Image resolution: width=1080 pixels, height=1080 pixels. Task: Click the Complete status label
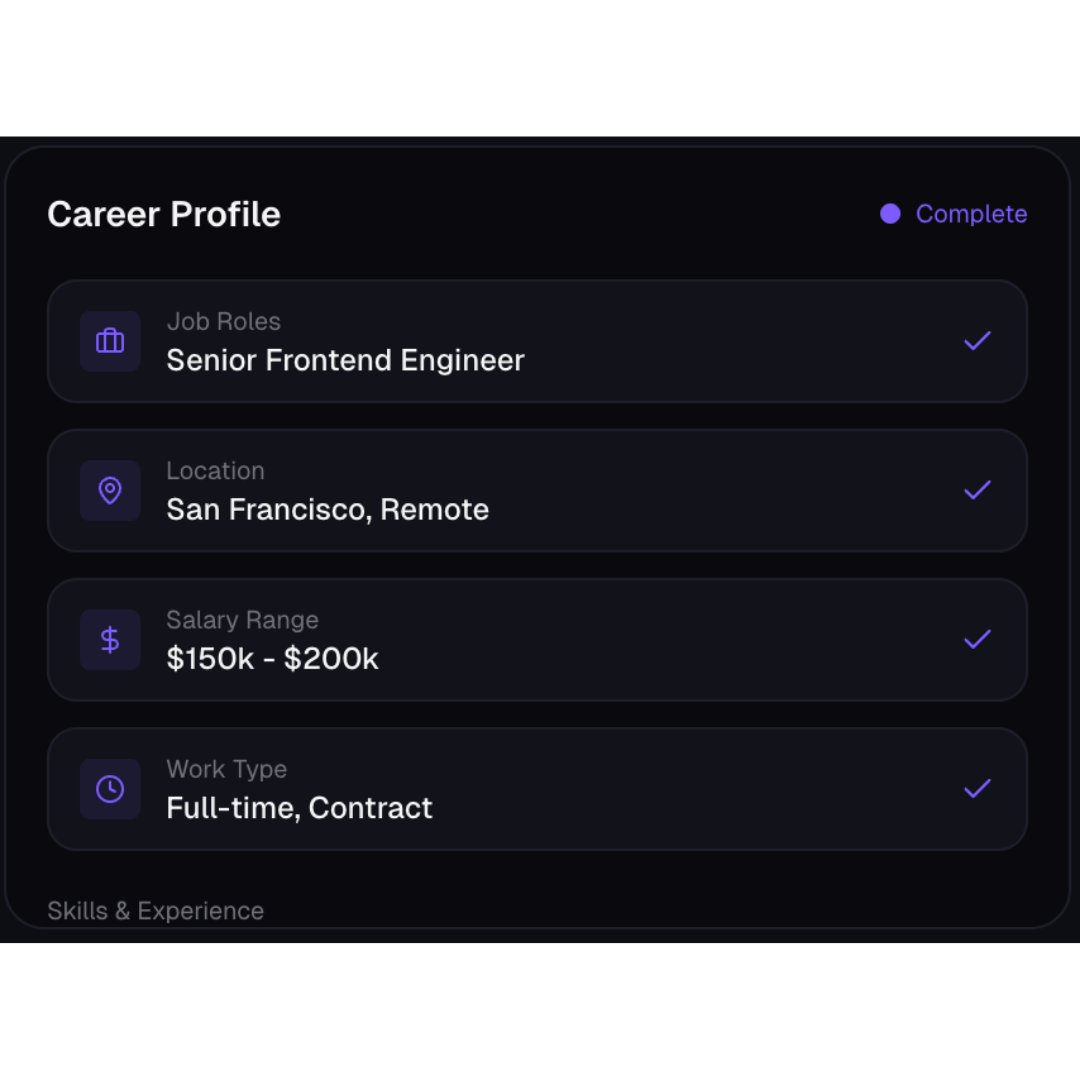[x=971, y=214]
